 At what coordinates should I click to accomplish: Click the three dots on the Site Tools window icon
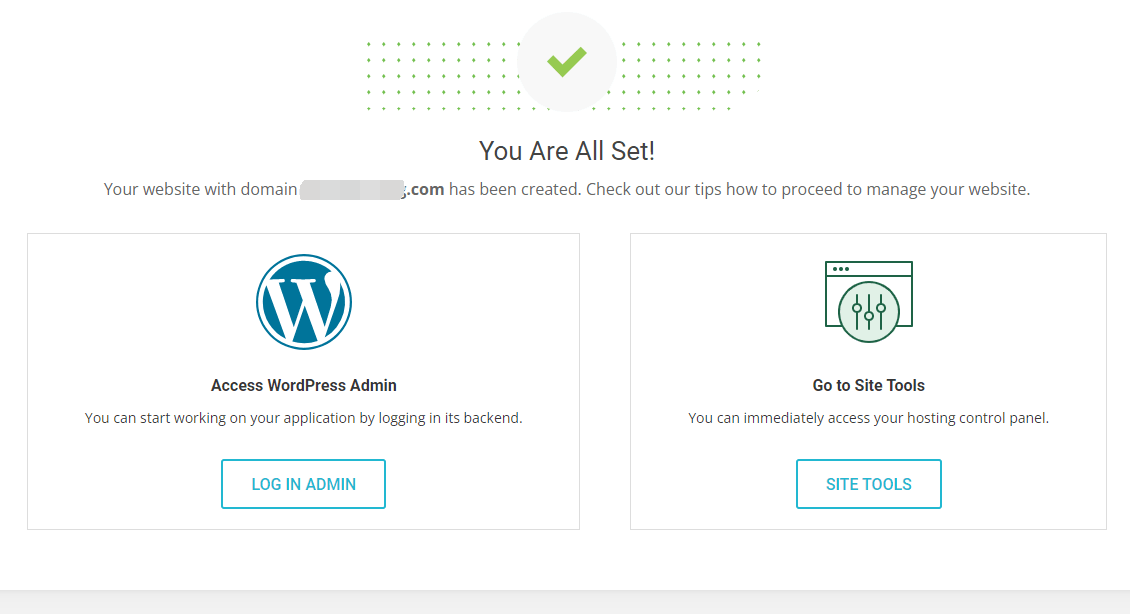tap(840, 269)
